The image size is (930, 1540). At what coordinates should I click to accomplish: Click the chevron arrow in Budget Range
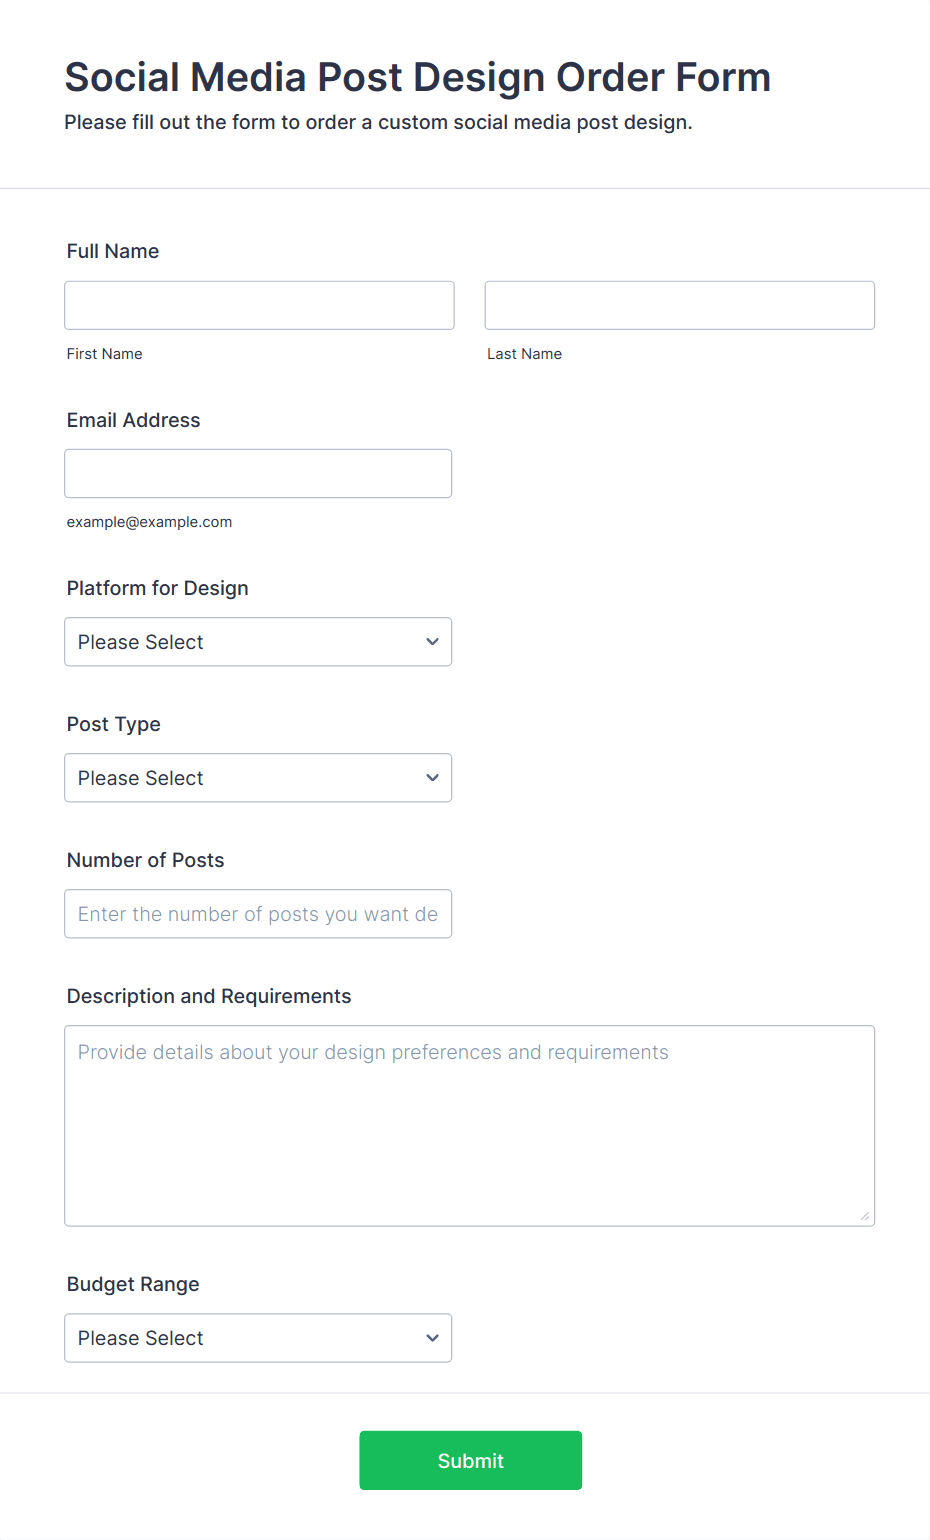(x=432, y=1338)
